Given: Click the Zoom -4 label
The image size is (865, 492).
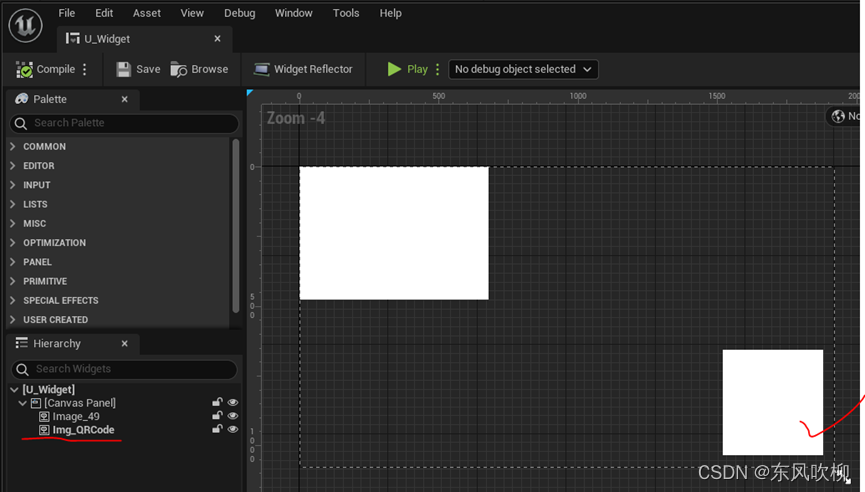Looking at the screenshot, I should (296, 118).
